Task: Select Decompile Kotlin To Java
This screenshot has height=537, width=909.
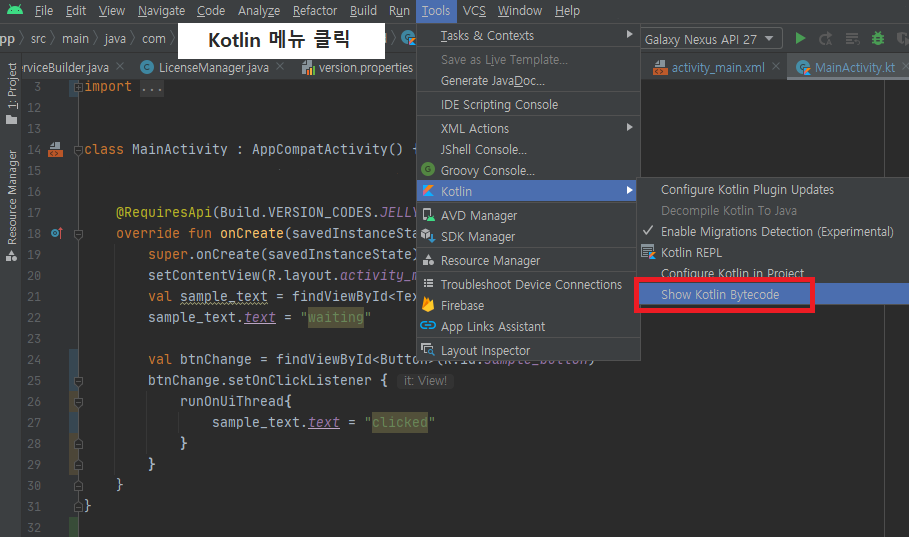Action: click(729, 211)
